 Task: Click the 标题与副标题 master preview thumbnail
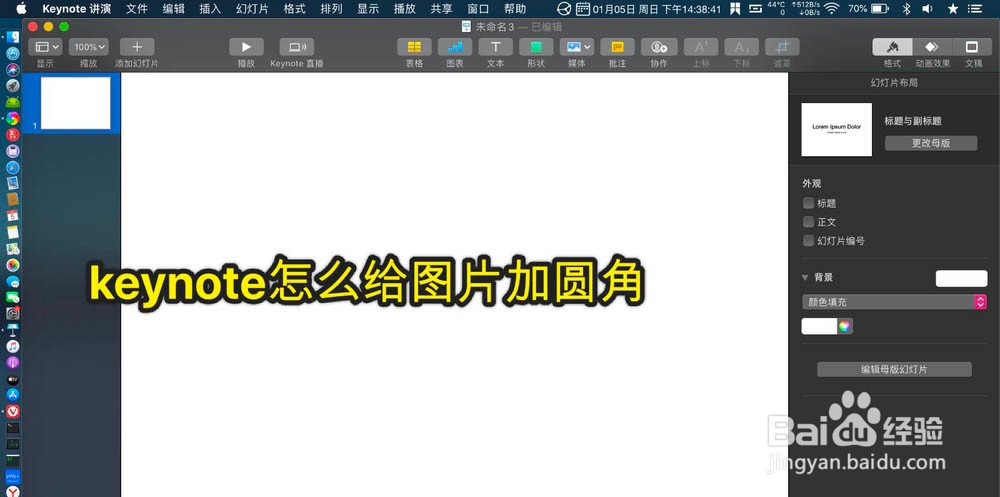(x=836, y=130)
